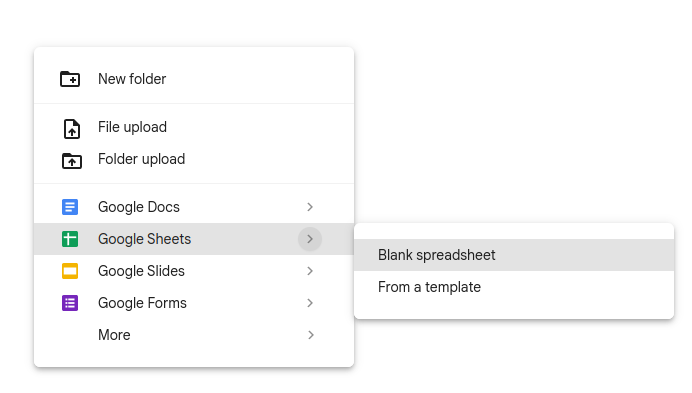The image size is (692, 393).
Task: Click the yellow Google Slides icon
Action: click(x=70, y=271)
